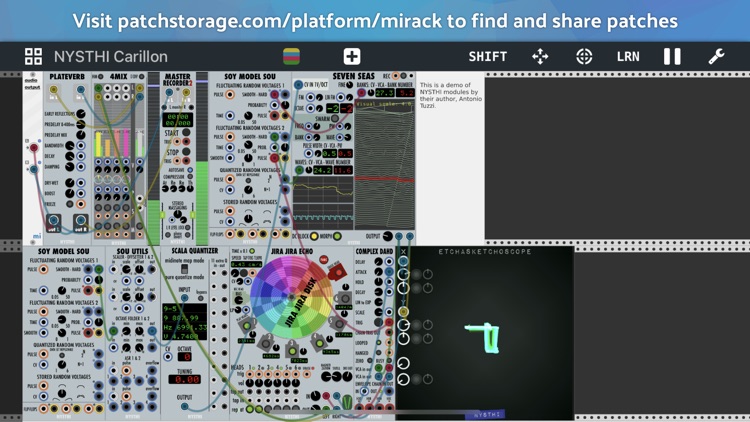
Task: Toggle the 4MIX HM switch
Action: point(100,77)
